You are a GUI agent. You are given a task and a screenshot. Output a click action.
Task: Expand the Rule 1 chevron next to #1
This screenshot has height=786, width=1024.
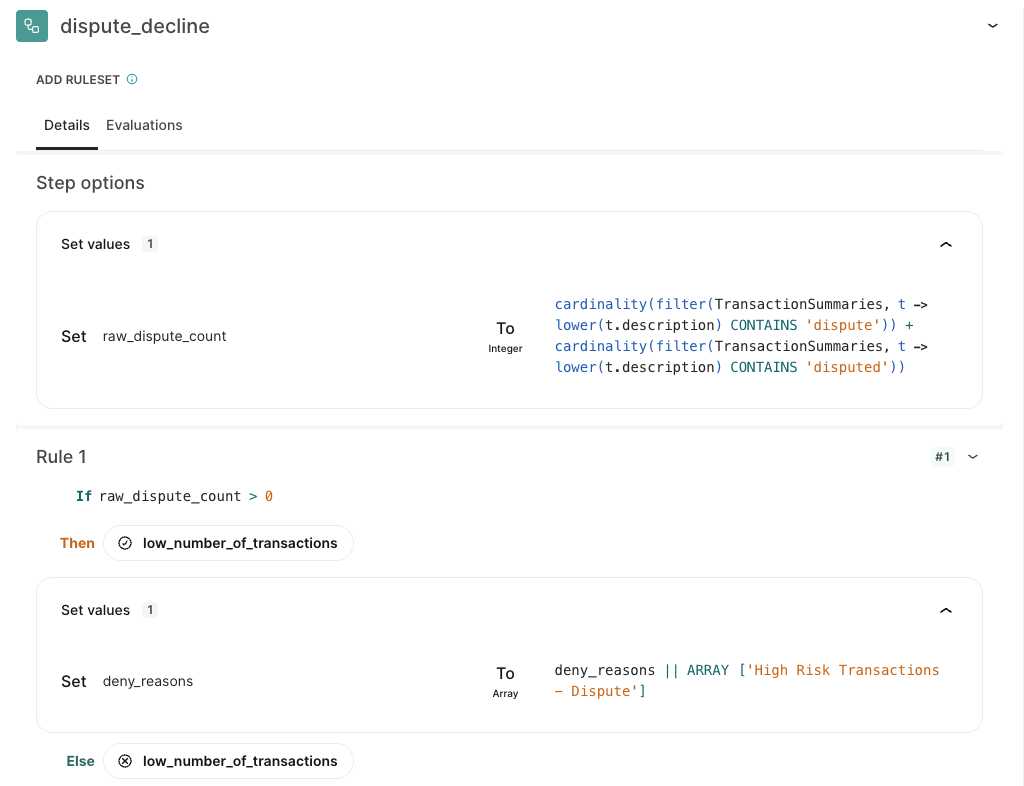click(972, 456)
